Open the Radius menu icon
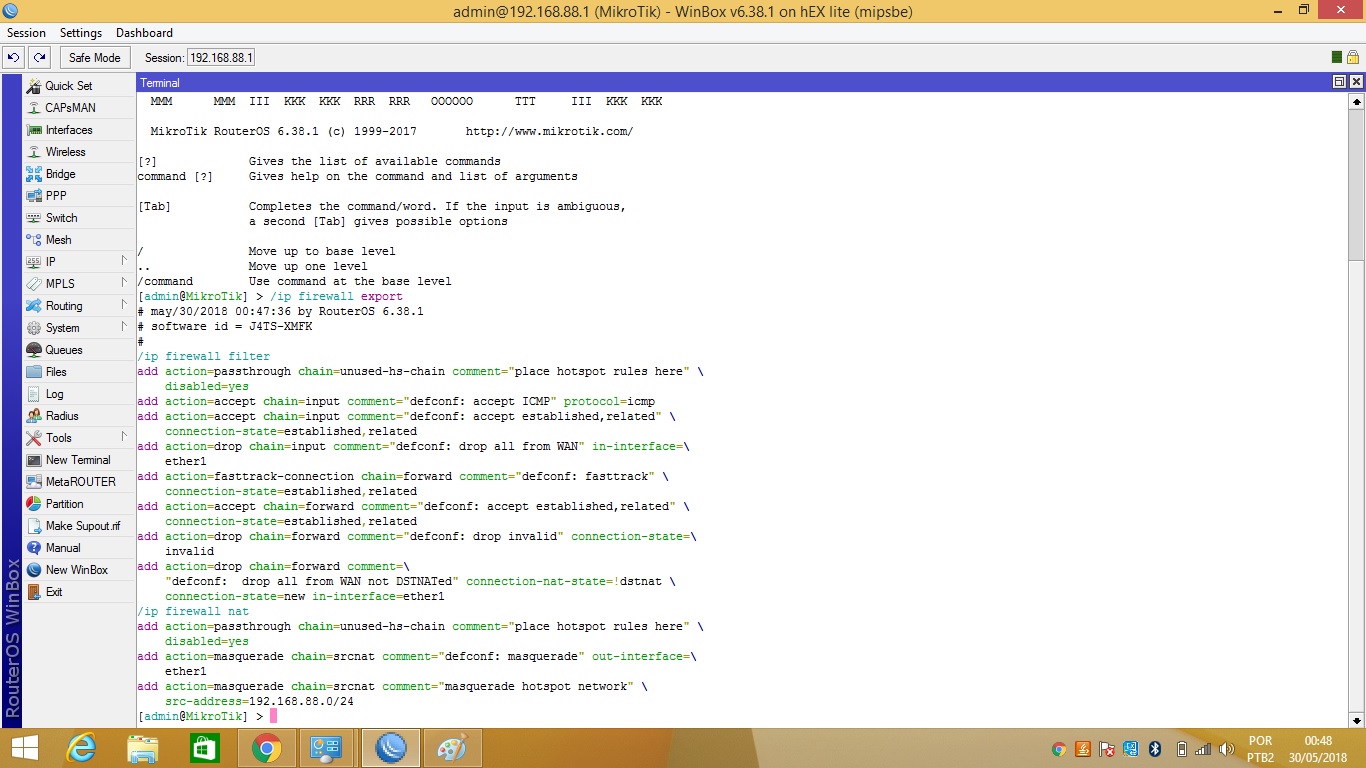The height and width of the screenshot is (768, 1366). [34, 416]
